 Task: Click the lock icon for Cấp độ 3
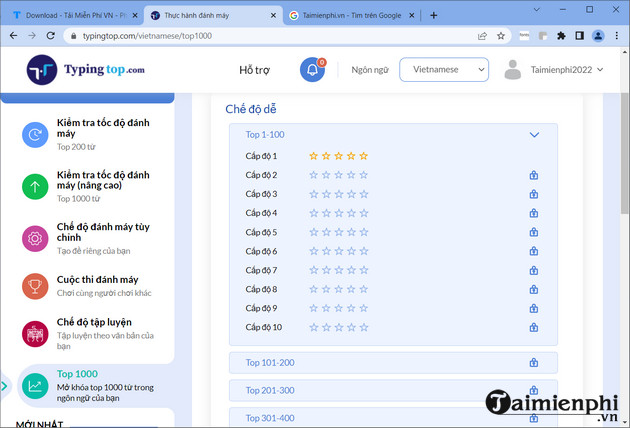[534, 194]
